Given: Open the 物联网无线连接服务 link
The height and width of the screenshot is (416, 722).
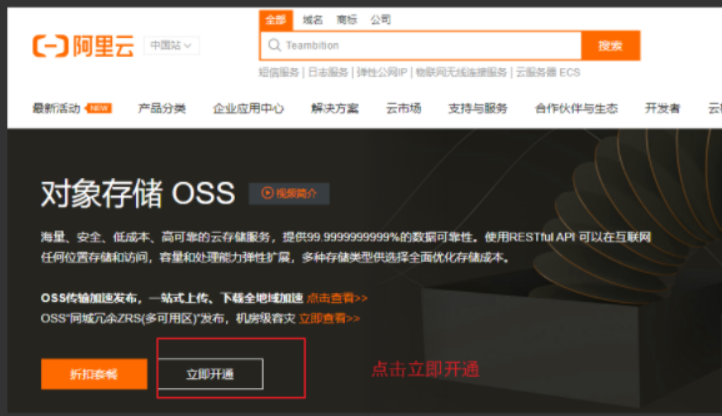Looking at the screenshot, I should (x=461, y=72).
